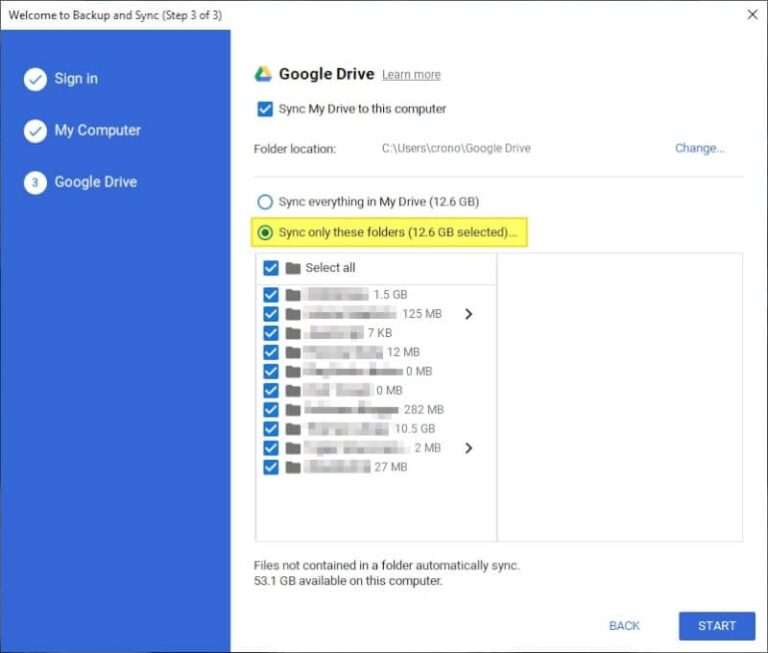Uncheck the 282 MB folder checkbox

[x=271, y=410]
